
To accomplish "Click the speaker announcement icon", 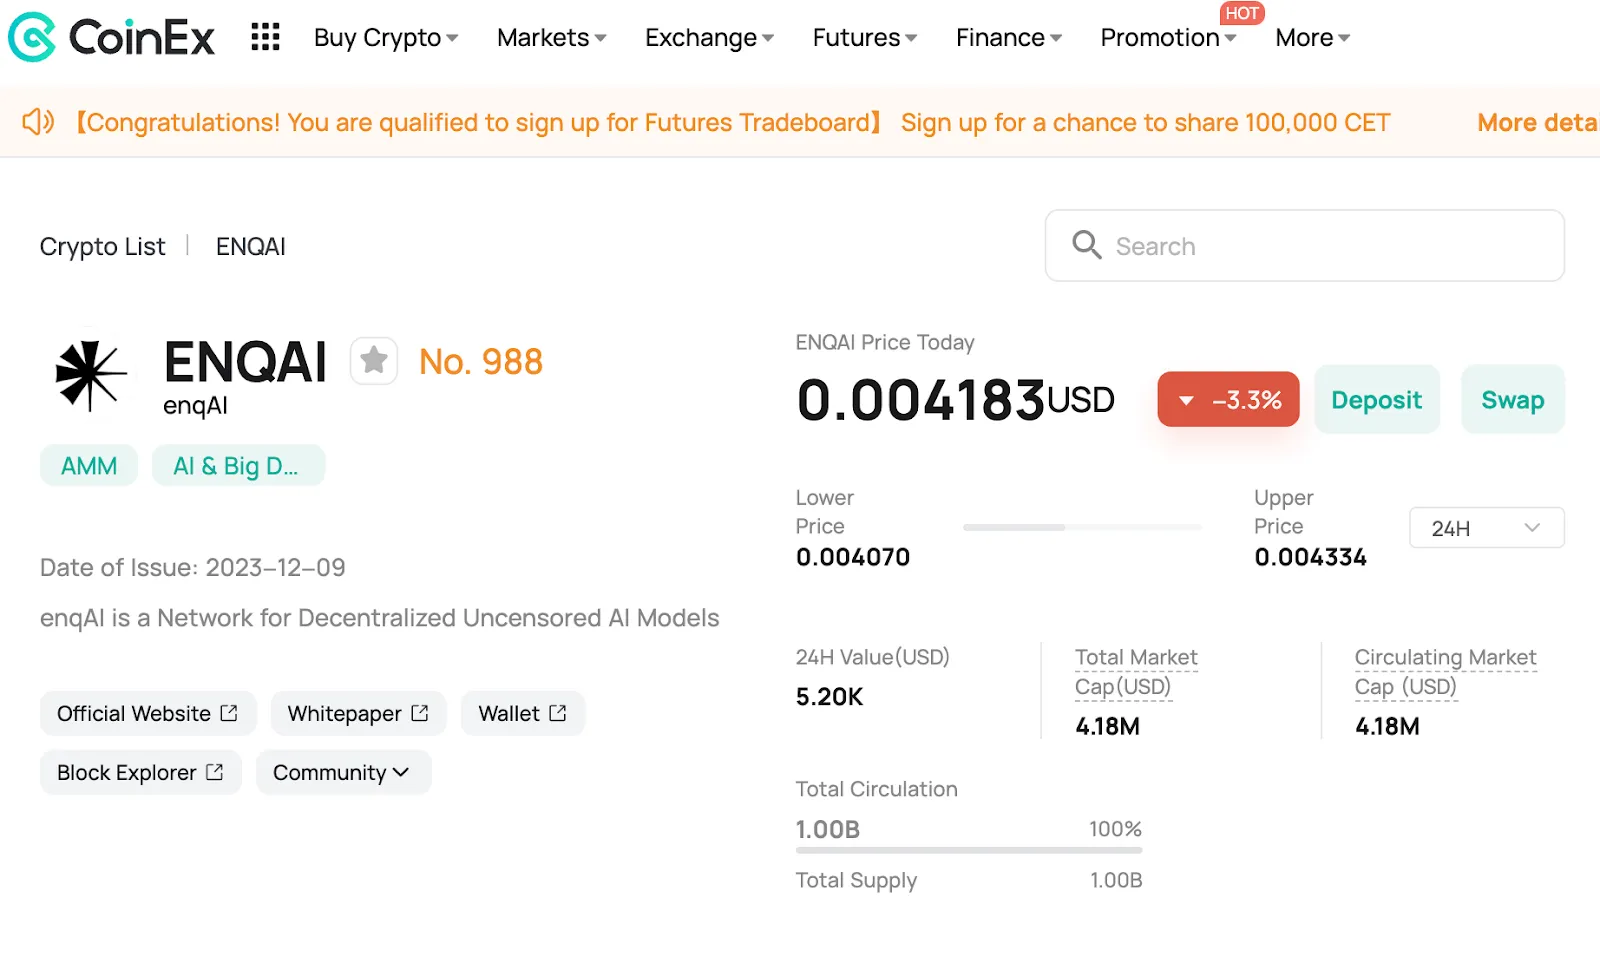I will 38,122.
